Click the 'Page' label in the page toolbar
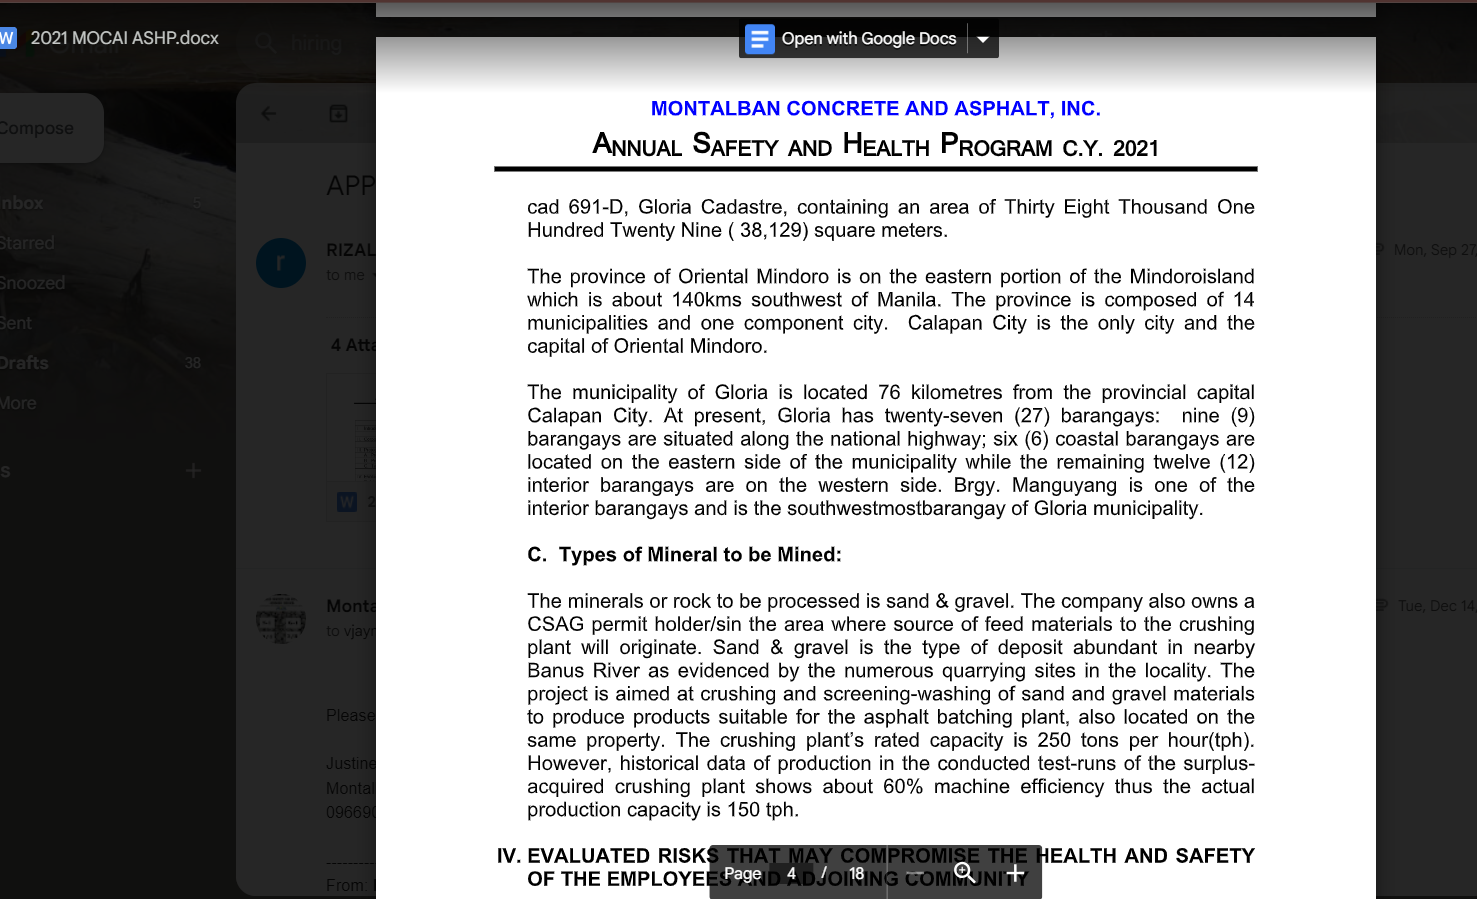1477x899 pixels. [x=743, y=874]
